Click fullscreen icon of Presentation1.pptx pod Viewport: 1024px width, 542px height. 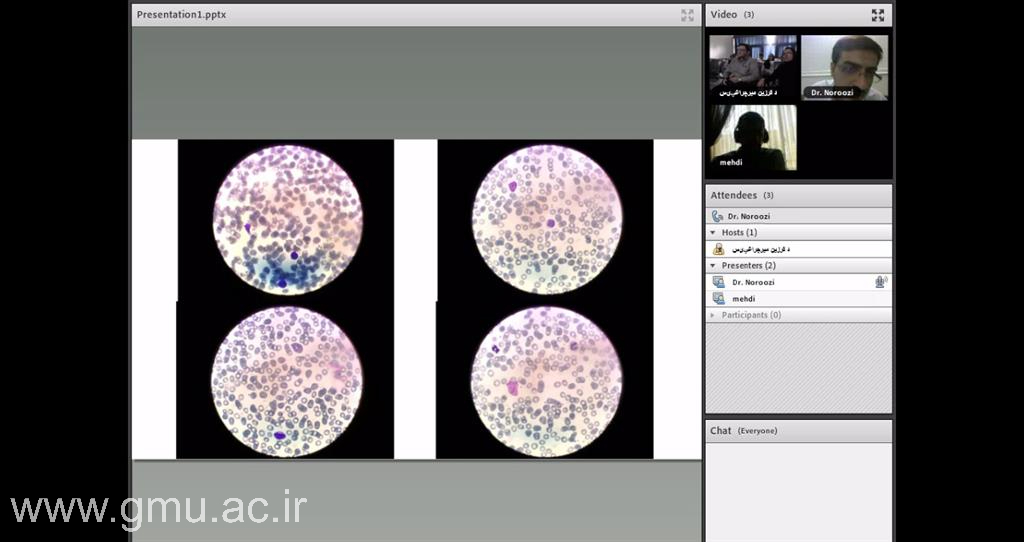pos(687,15)
